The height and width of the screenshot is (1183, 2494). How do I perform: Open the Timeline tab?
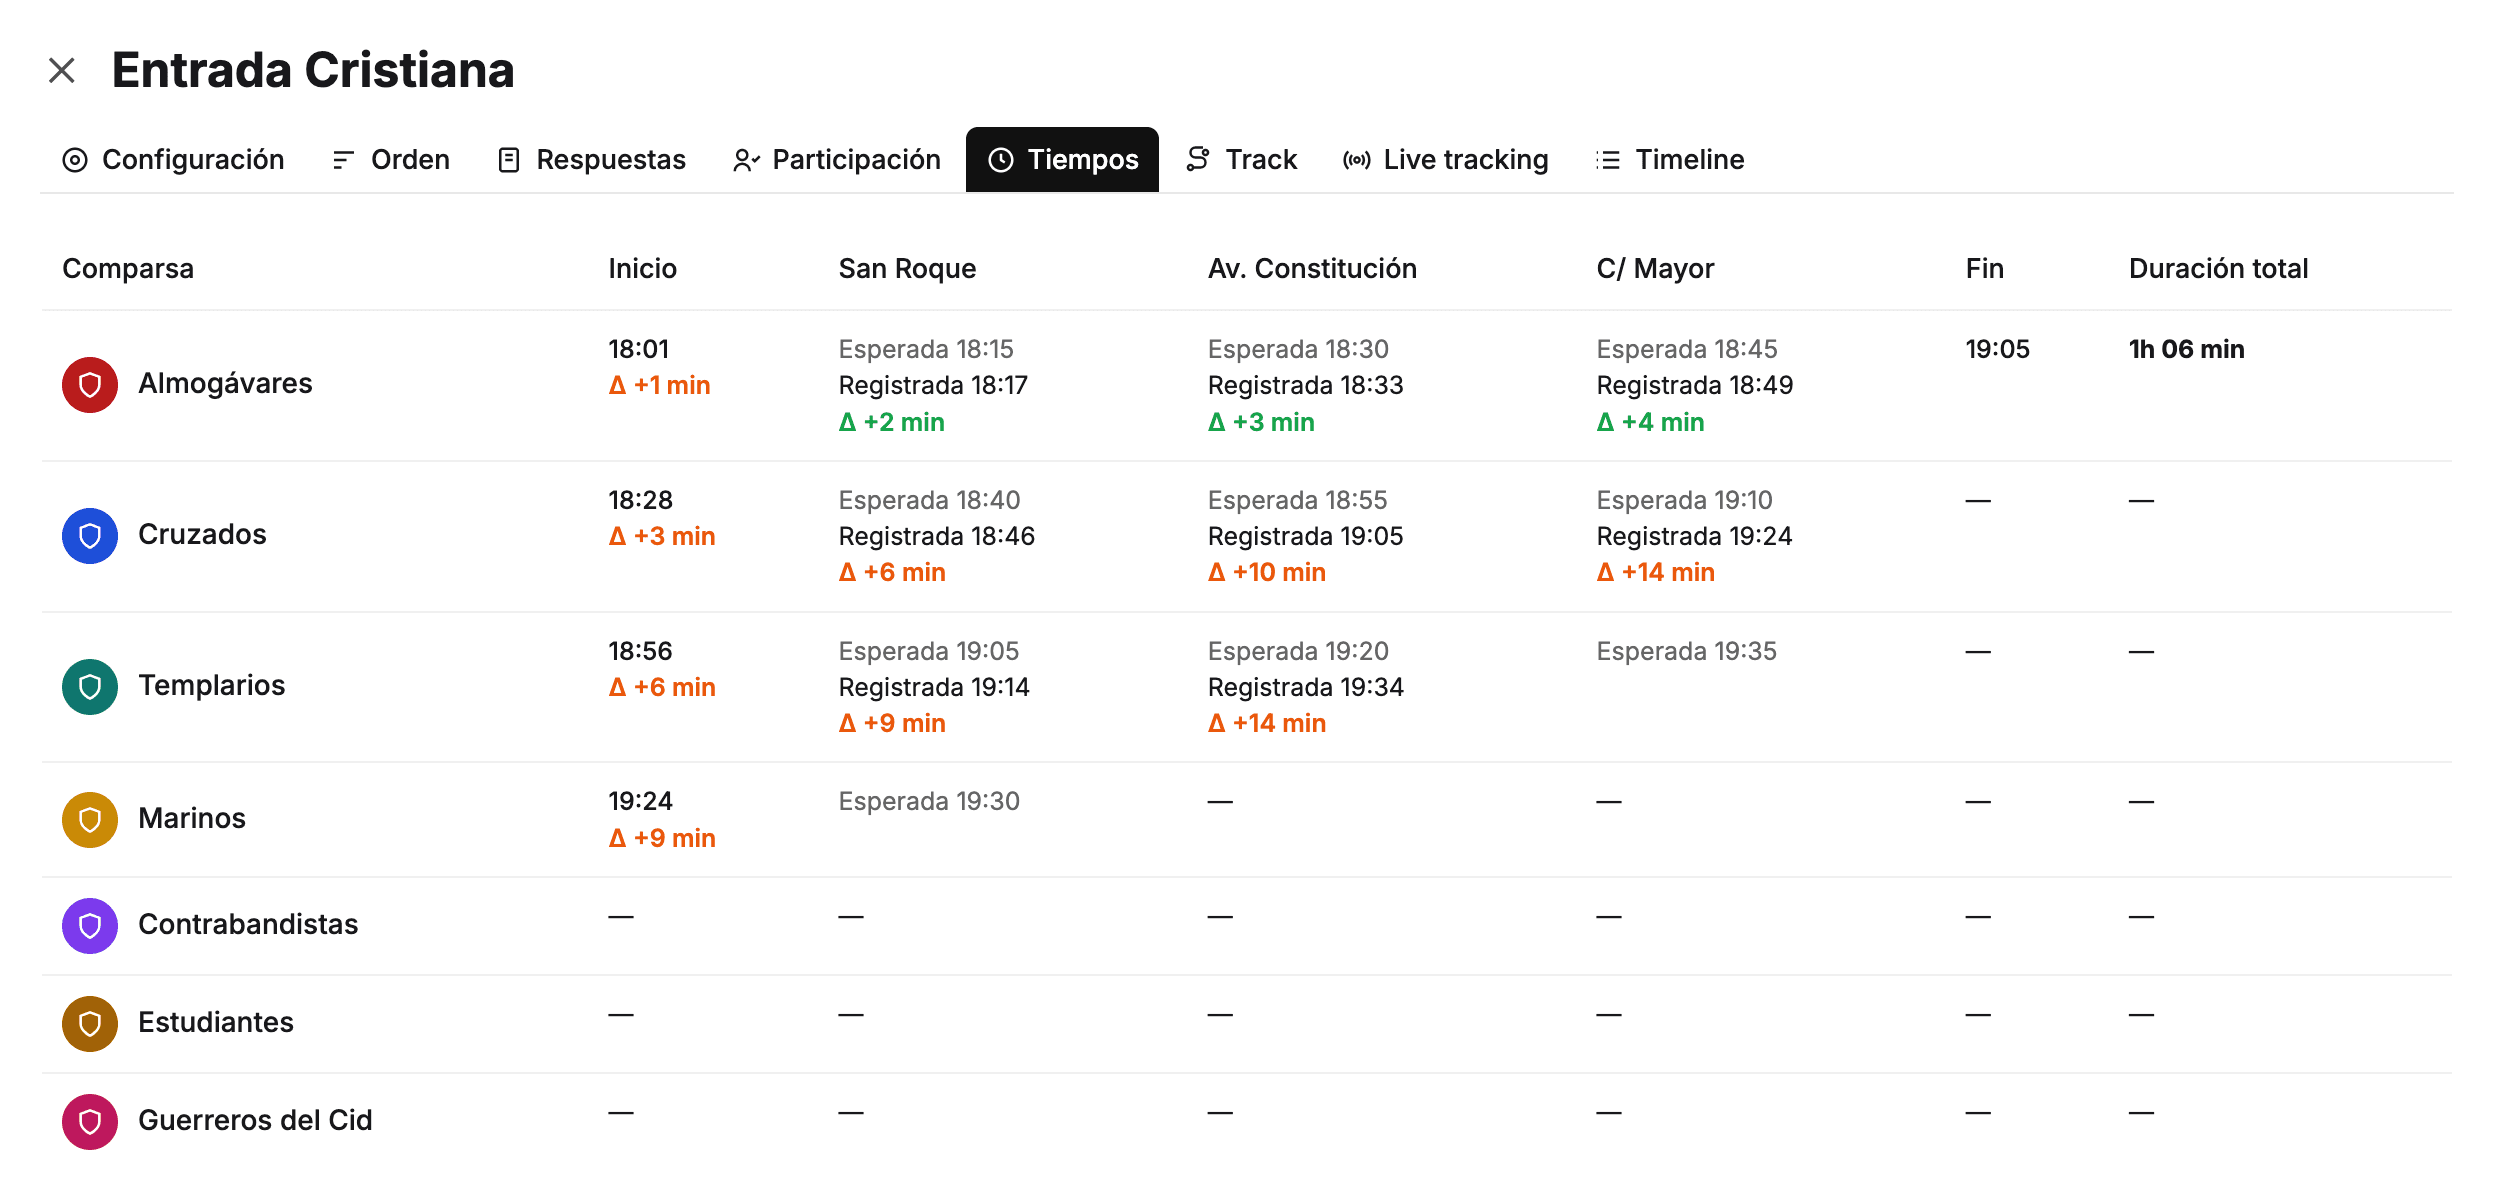(x=1670, y=160)
